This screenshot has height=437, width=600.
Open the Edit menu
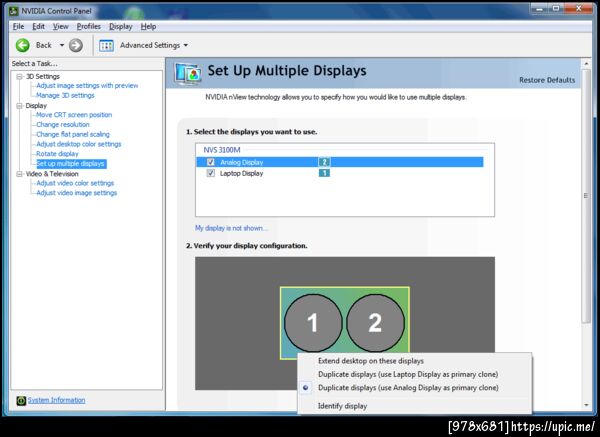coord(38,26)
